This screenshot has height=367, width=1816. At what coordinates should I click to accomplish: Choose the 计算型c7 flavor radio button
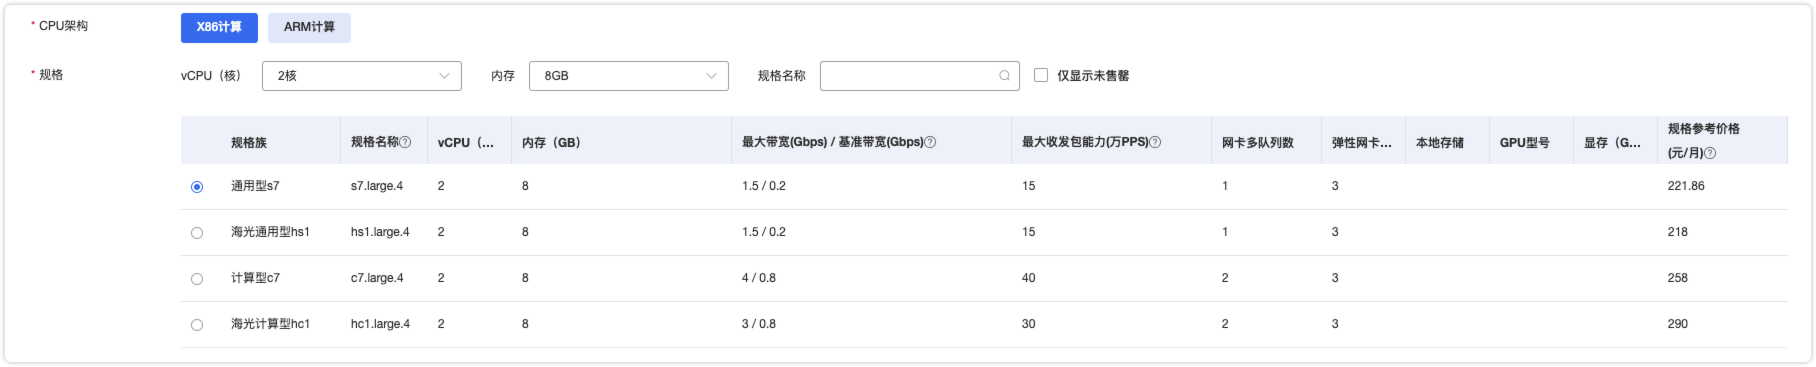point(197,279)
